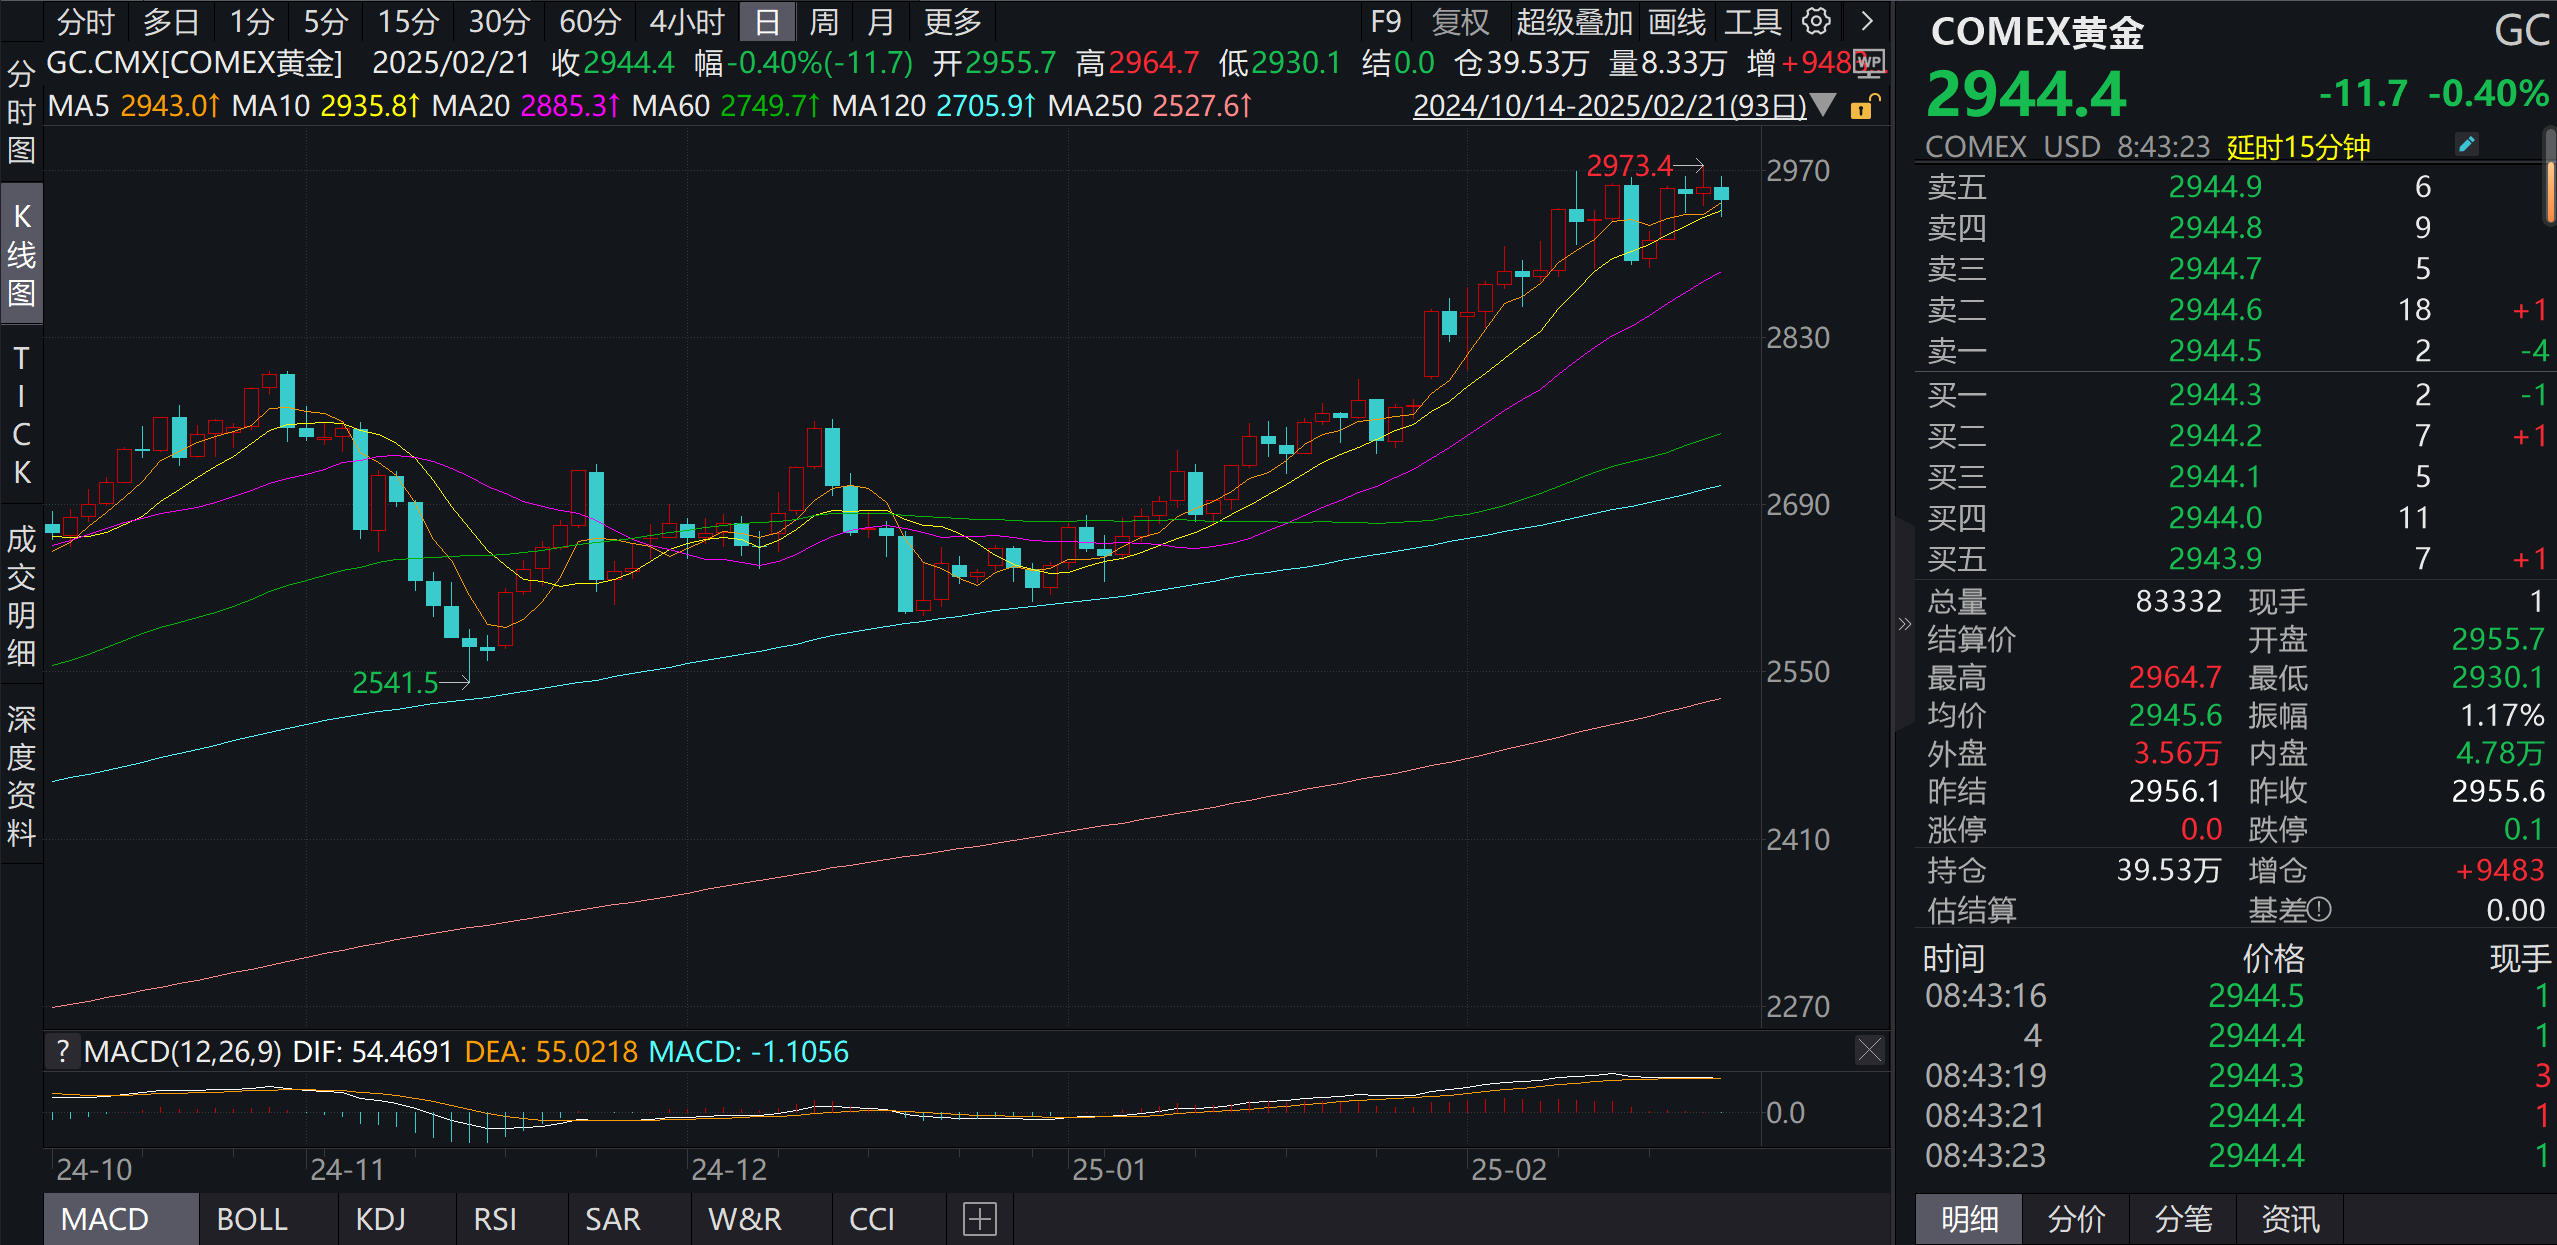Image resolution: width=2557 pixels, height=1245 pixels.
Task: Close the MACD indicator panel
Action: (x=1869, y=1050)
